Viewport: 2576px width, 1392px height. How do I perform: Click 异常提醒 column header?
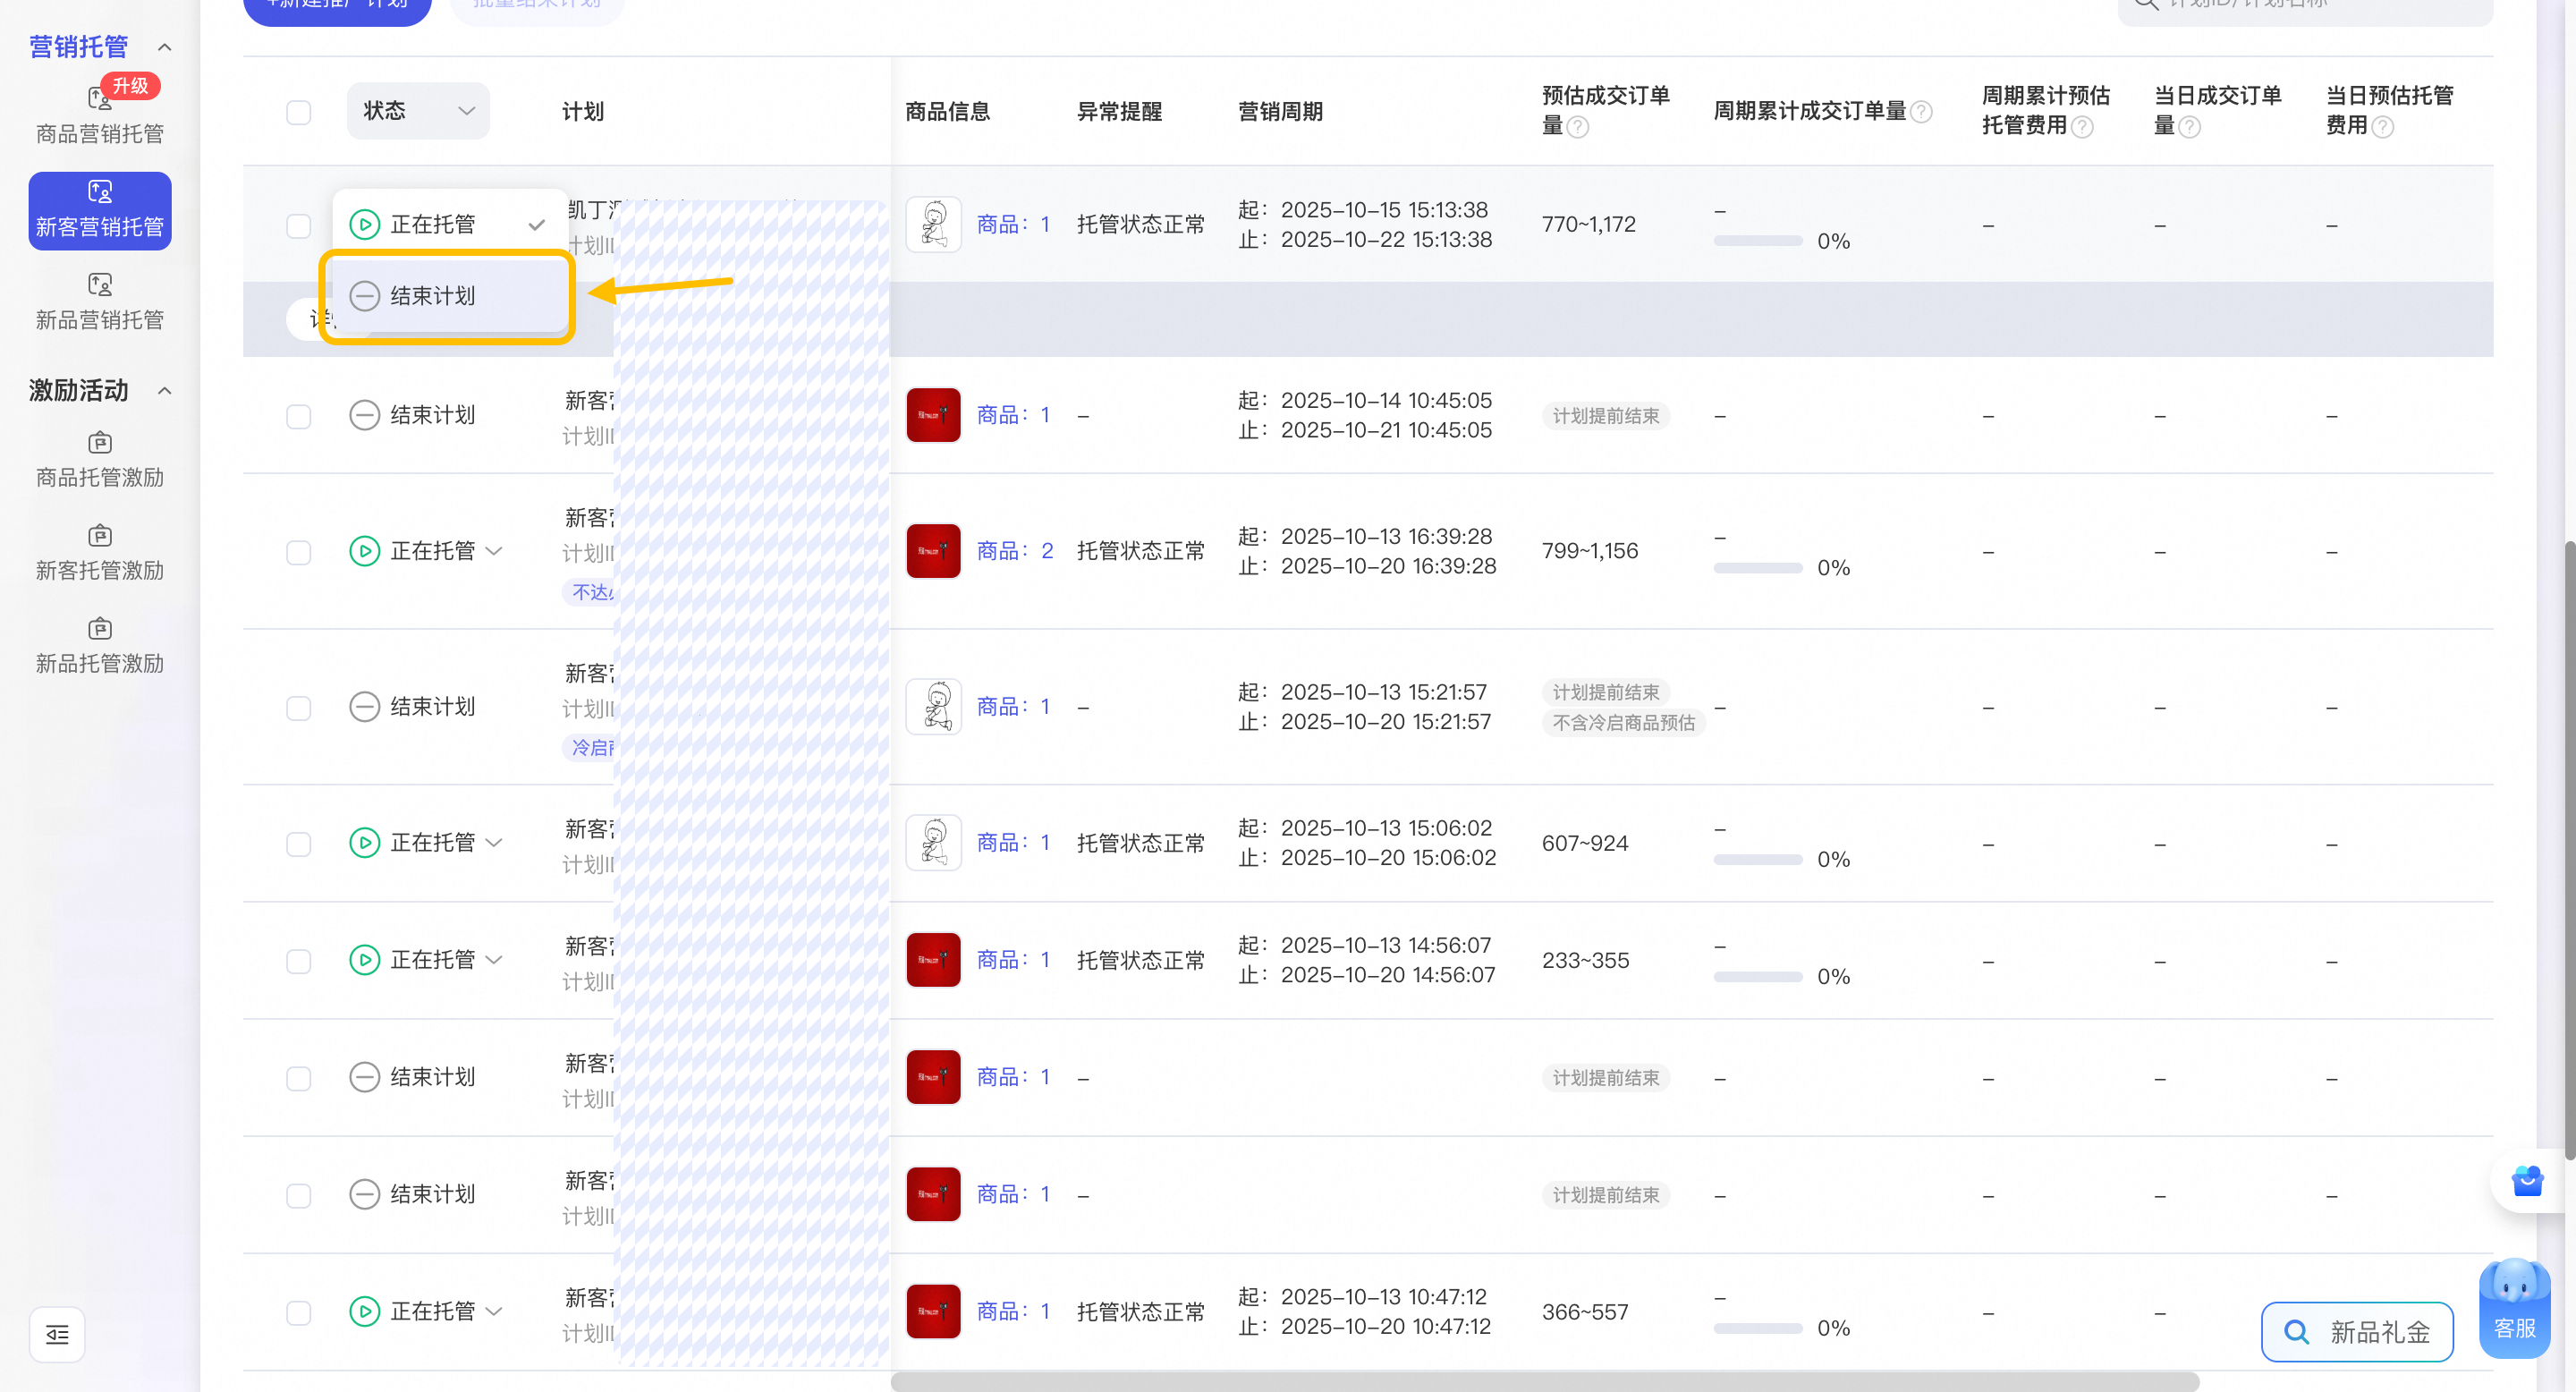[1119, 111]
